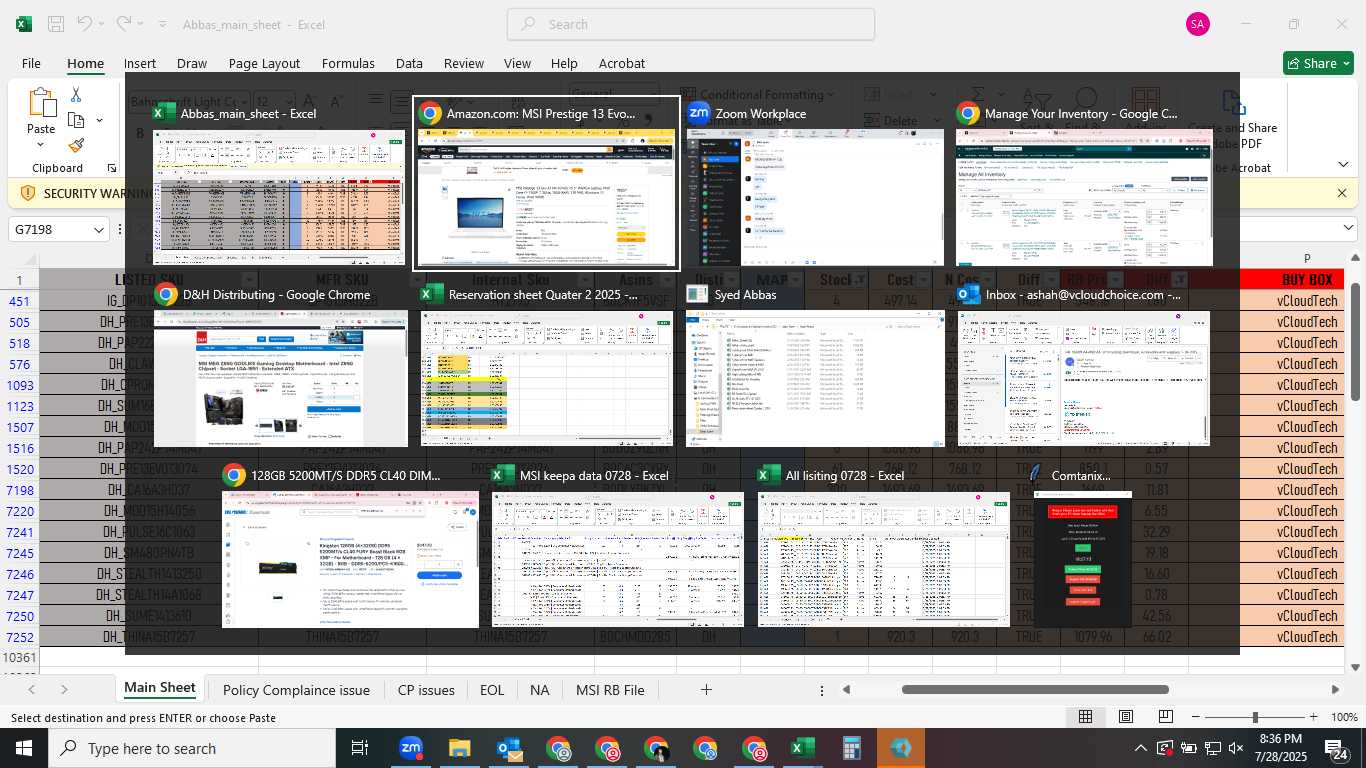Open Customize Quick Access Toolbar dropdown
The image size is (1366, 768).
[163, 24]
